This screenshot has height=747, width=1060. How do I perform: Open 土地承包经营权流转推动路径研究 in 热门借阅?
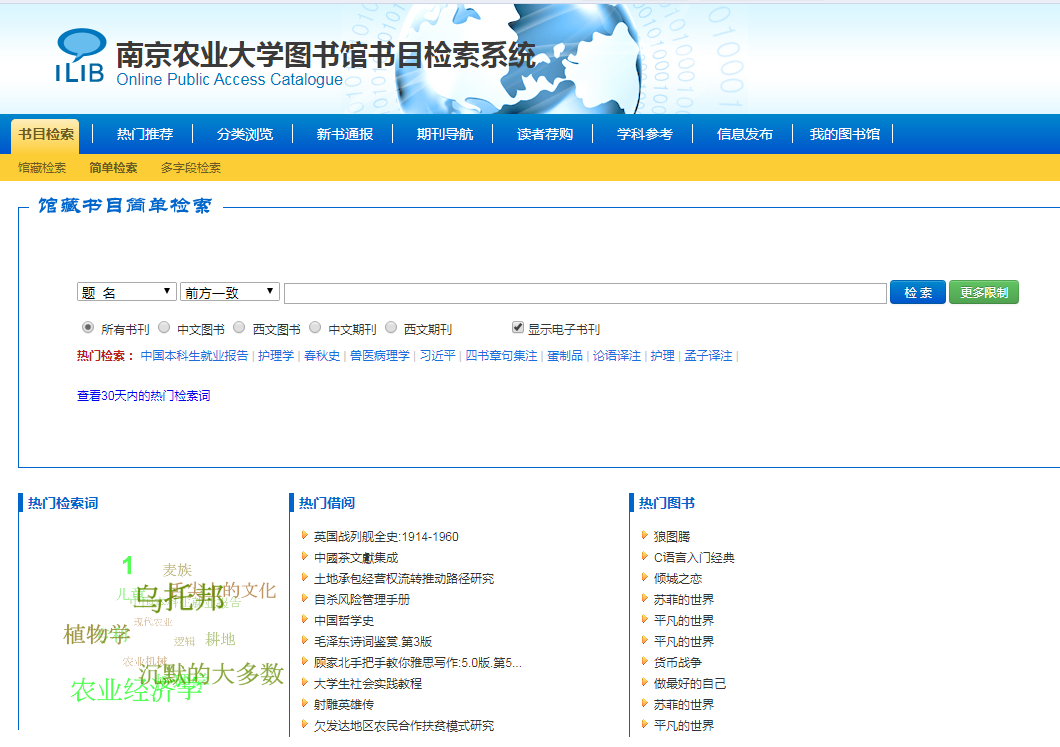[404, 579]
